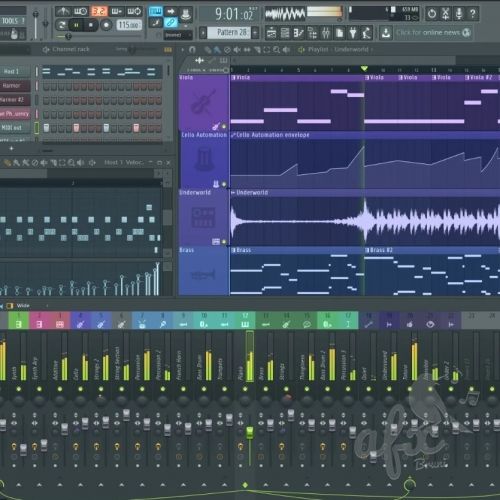Click the record button in the transport
The height and width of the screenshot is (500, 500).
(x=106, y=25)
